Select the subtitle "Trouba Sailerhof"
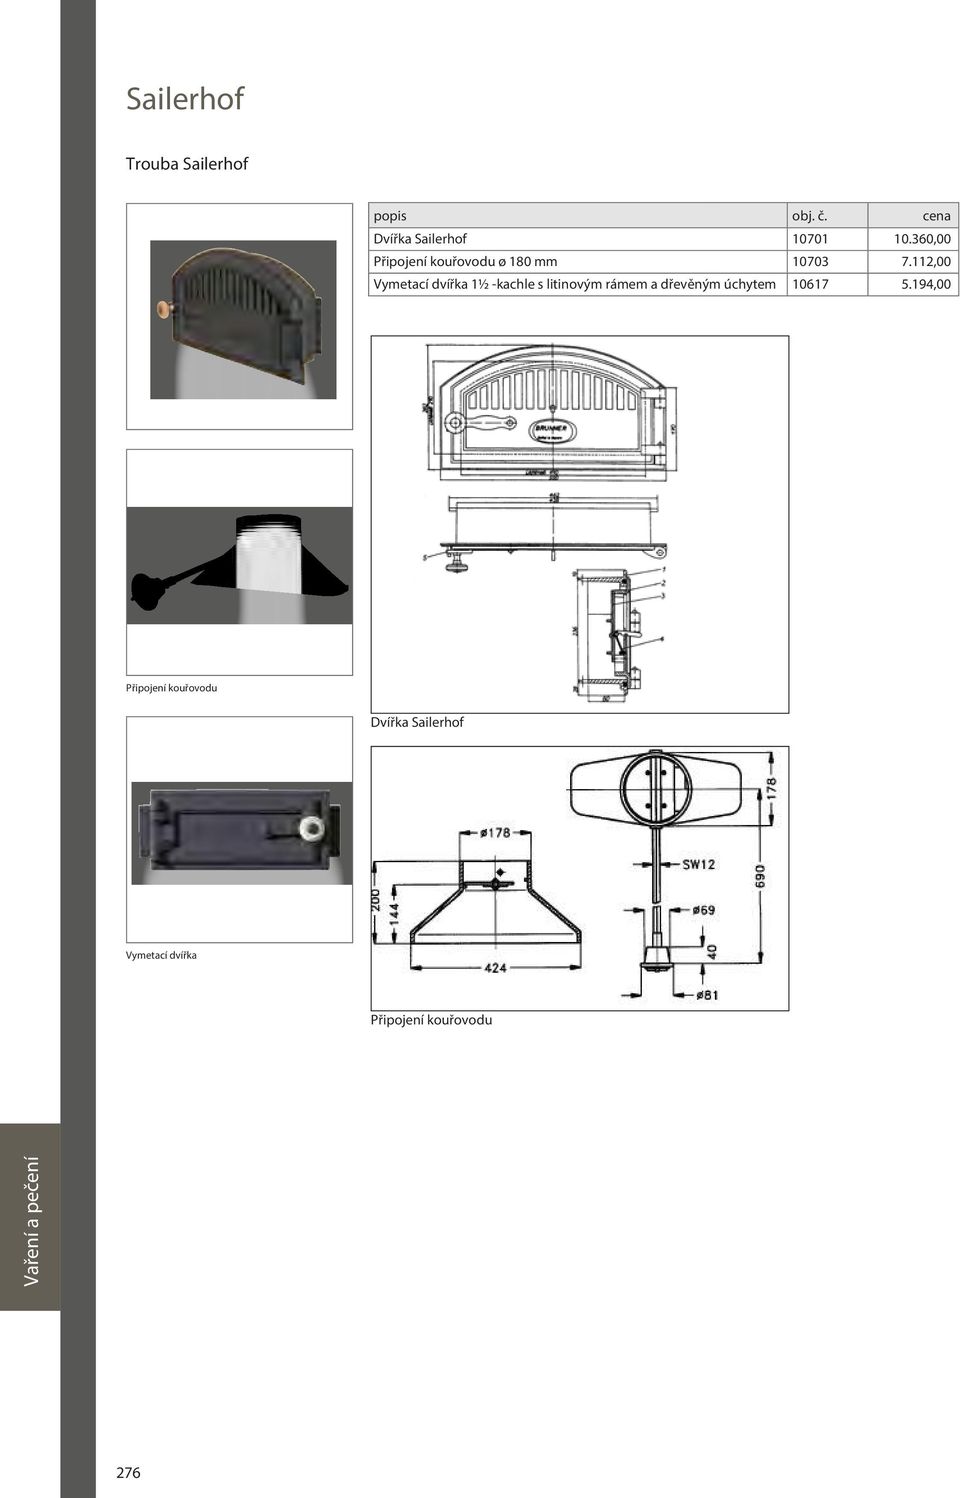The width and height of the screenshot is (960, 1498). pos(187,164)
